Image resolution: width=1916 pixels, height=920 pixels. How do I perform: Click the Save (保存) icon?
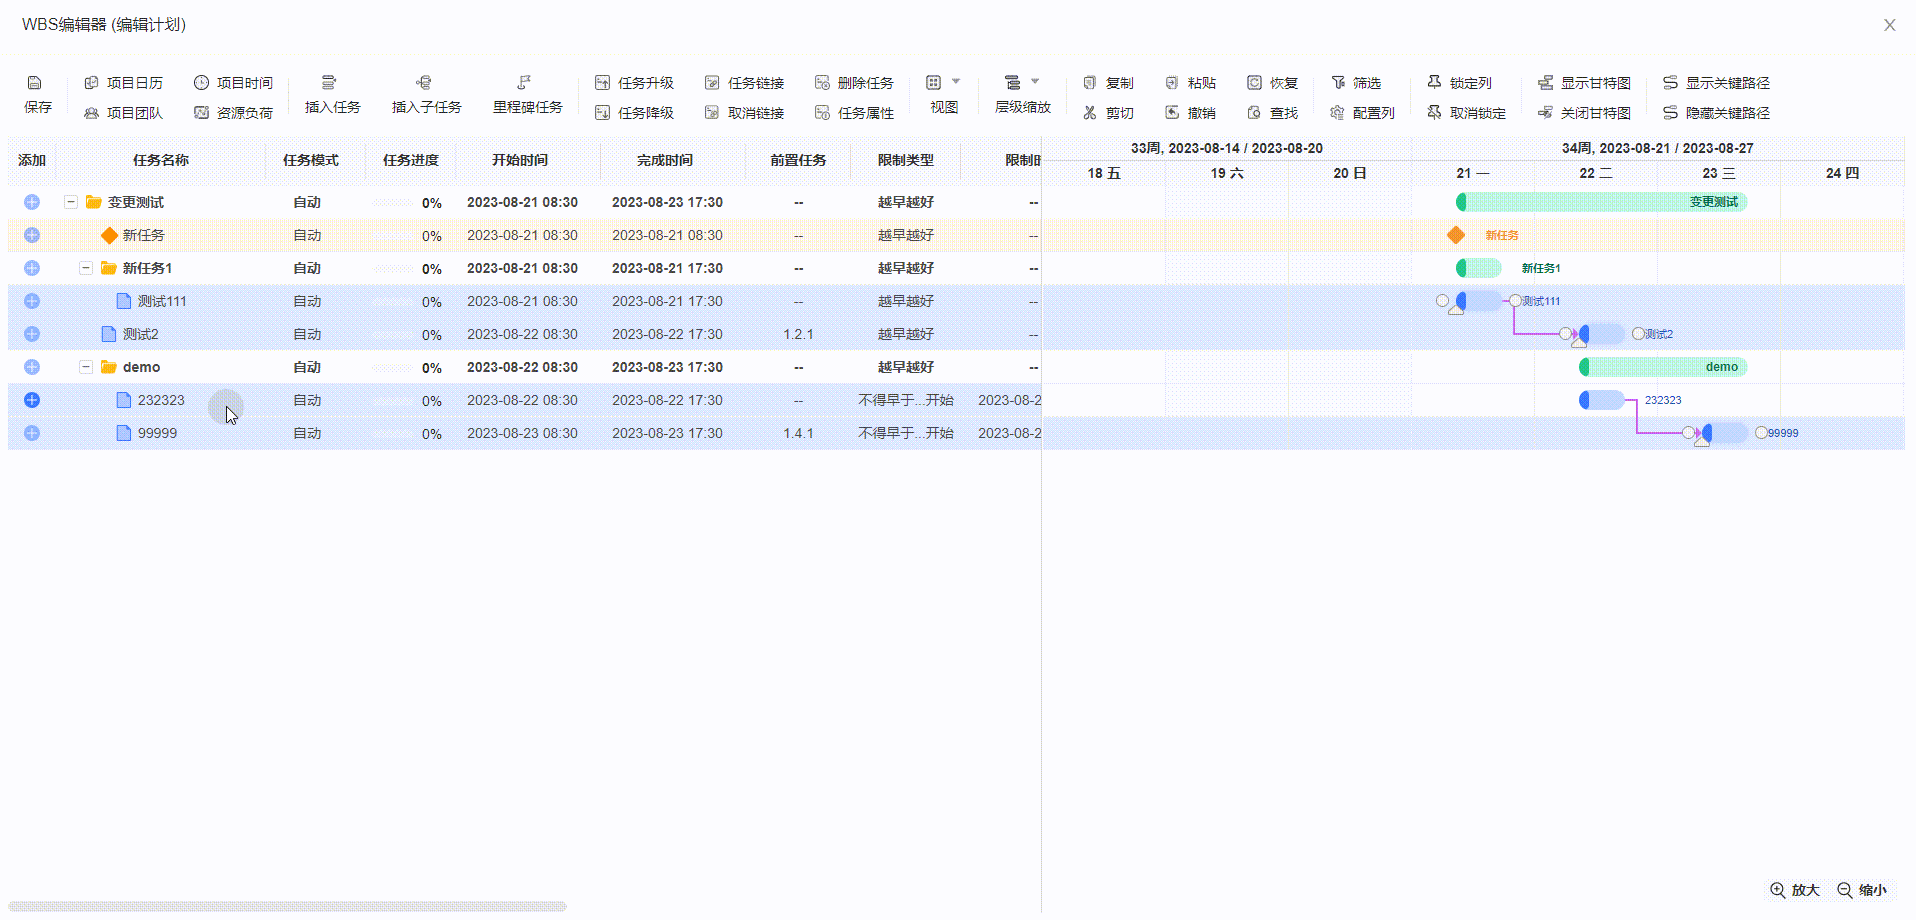35,83
